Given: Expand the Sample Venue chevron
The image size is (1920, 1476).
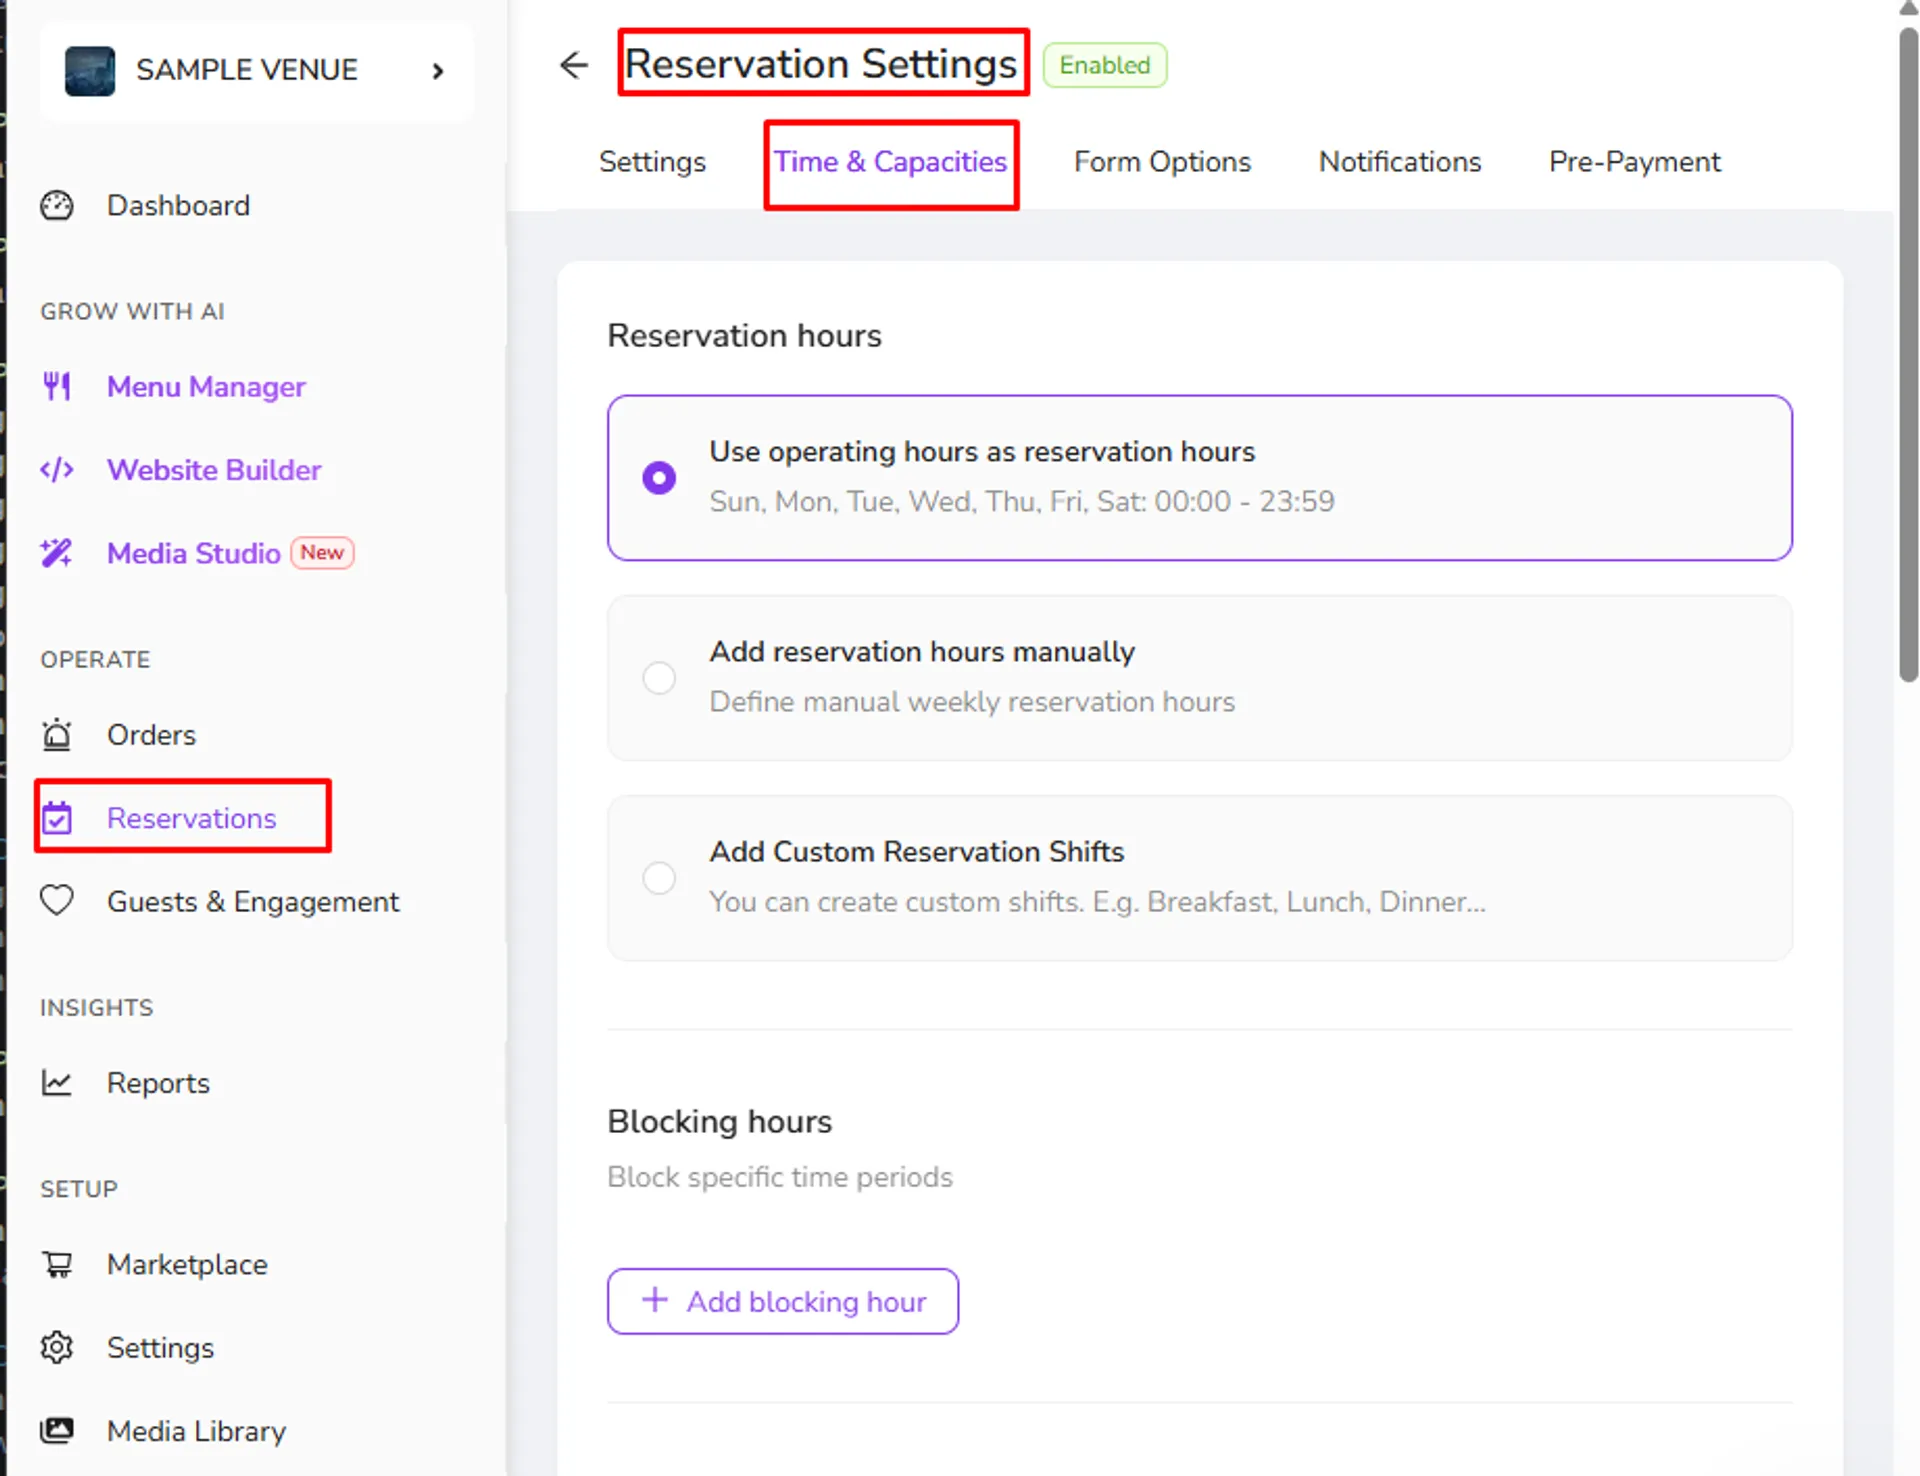Looking at the screenshot, I should 437,70.
